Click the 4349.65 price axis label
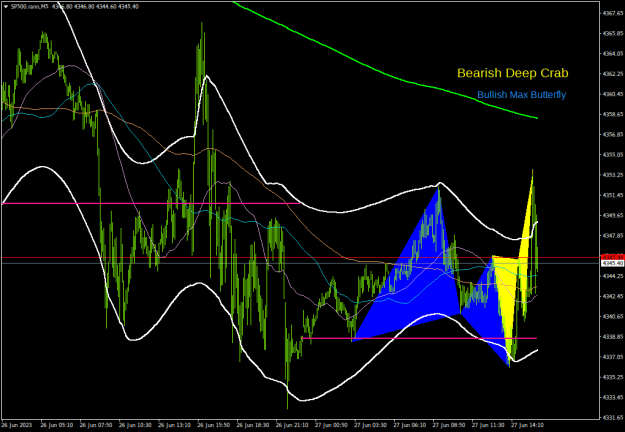 point(613,215)
